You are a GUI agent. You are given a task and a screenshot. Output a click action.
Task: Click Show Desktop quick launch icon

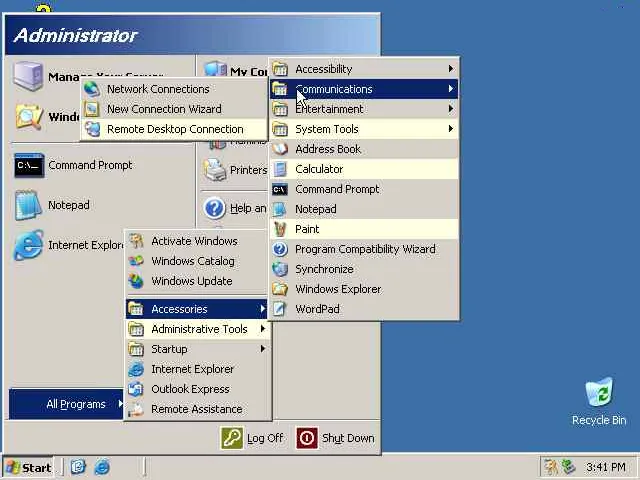[x=78, y=467]
